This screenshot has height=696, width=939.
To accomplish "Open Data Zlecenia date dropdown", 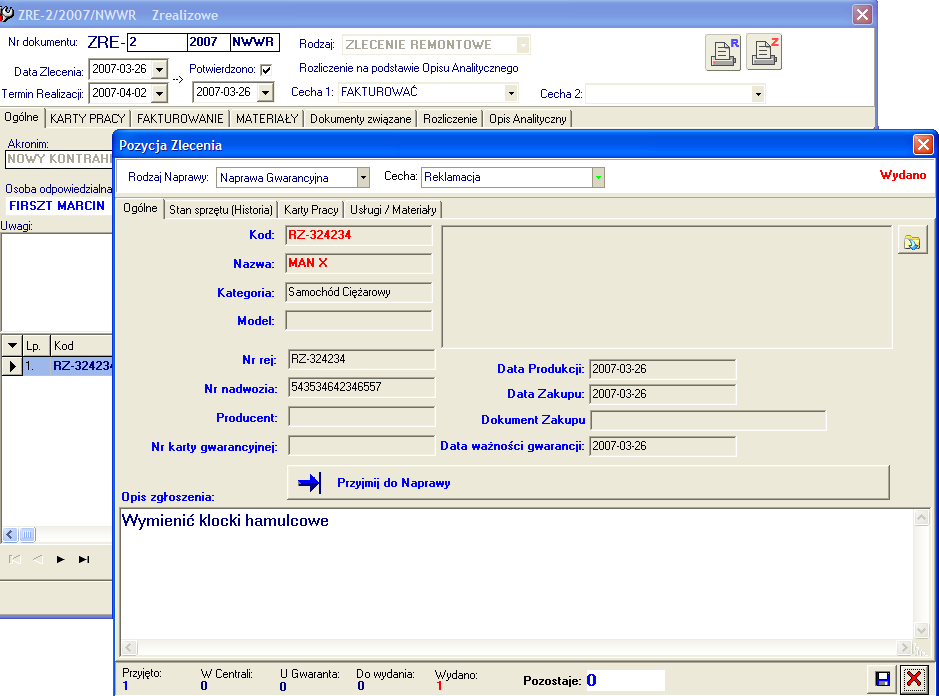I will pyautogui.click(x=159, y=69).
